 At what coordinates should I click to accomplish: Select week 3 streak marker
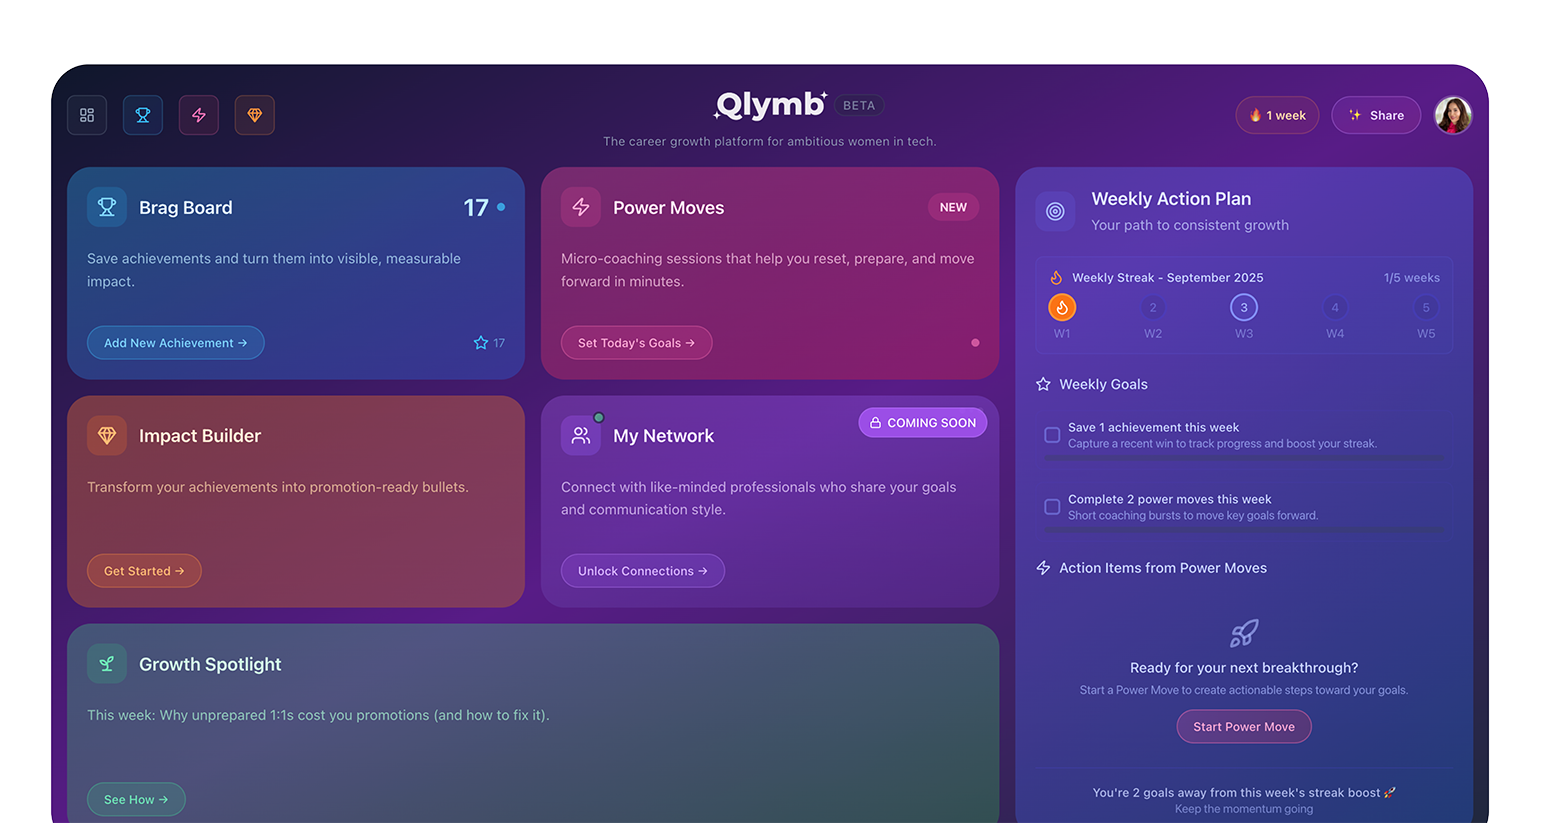(1244, 307)
